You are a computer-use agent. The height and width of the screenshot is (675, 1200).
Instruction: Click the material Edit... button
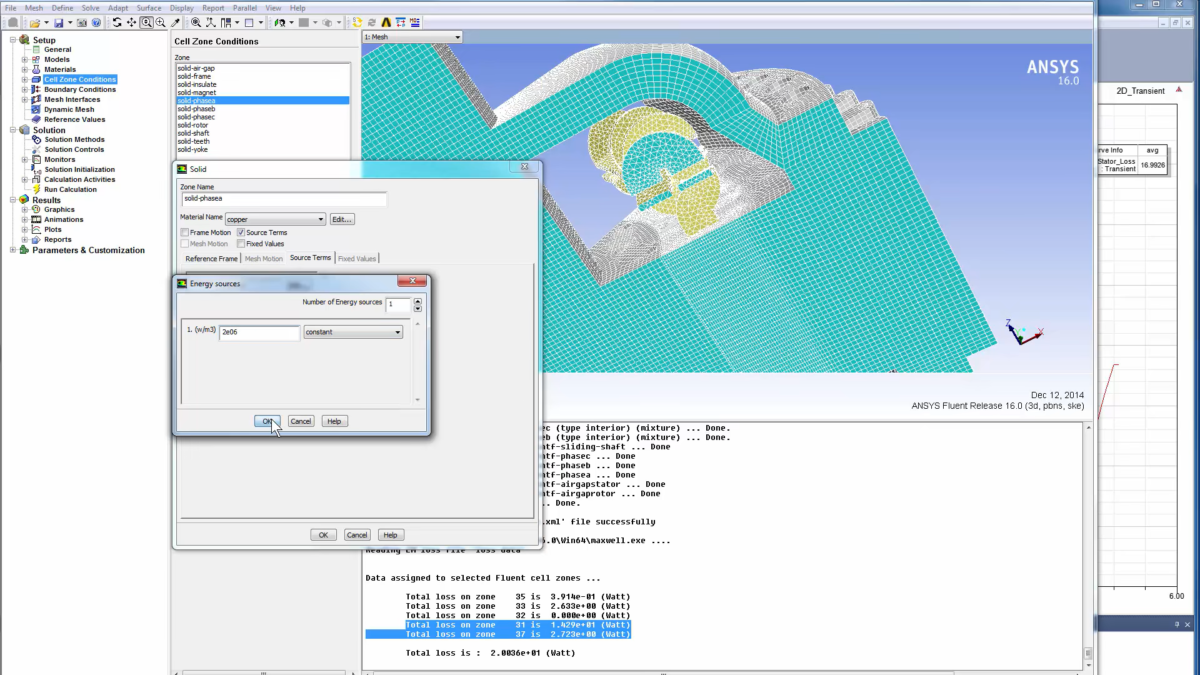342,219
